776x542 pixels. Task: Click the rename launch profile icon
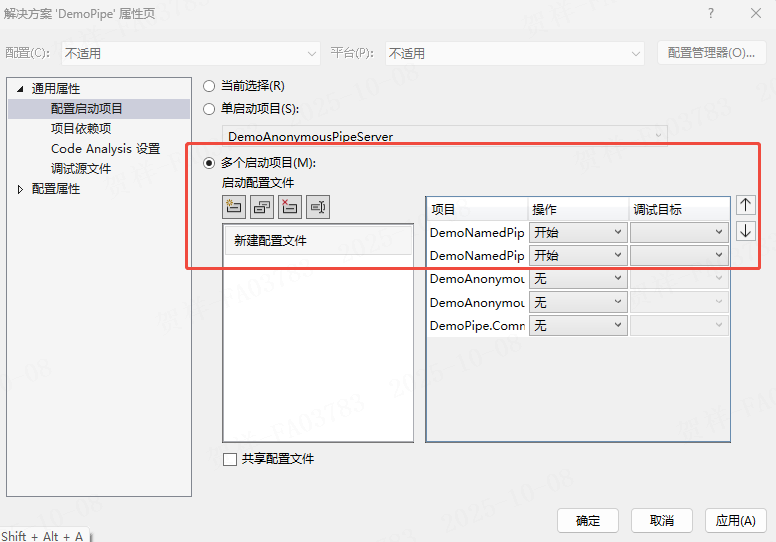[318, 207]
